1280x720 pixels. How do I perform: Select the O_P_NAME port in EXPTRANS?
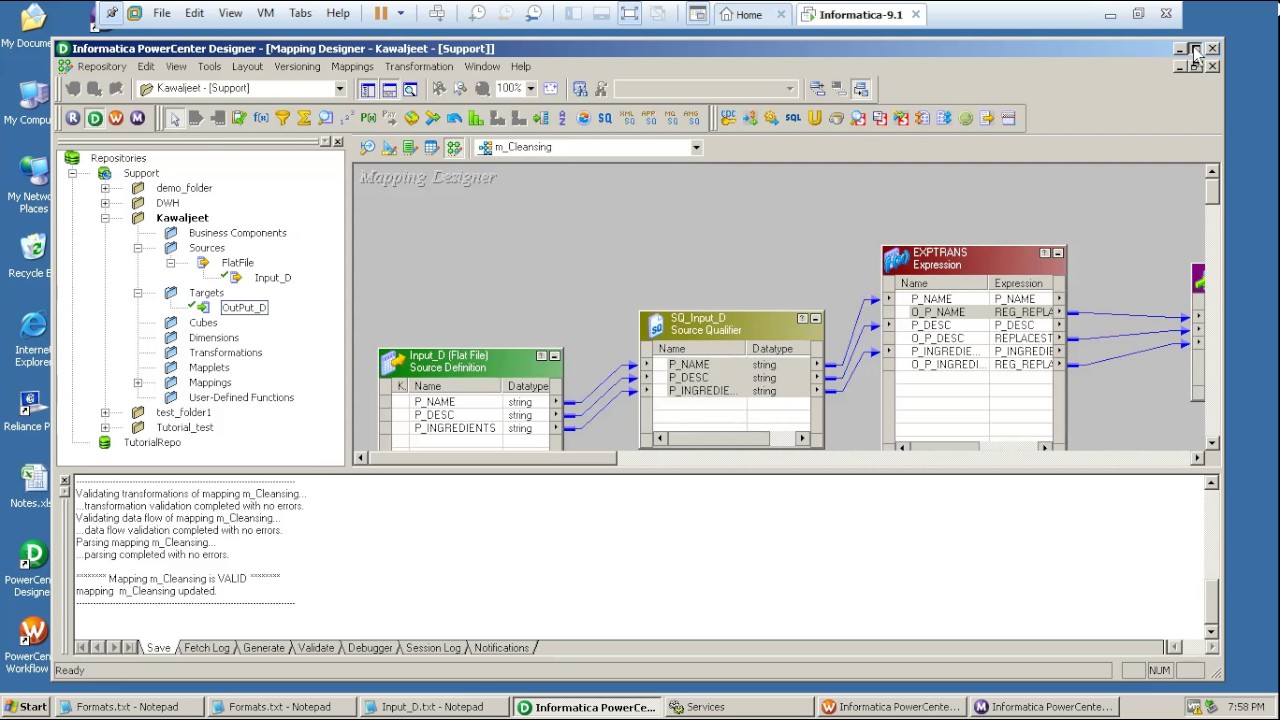coord(937,312)
